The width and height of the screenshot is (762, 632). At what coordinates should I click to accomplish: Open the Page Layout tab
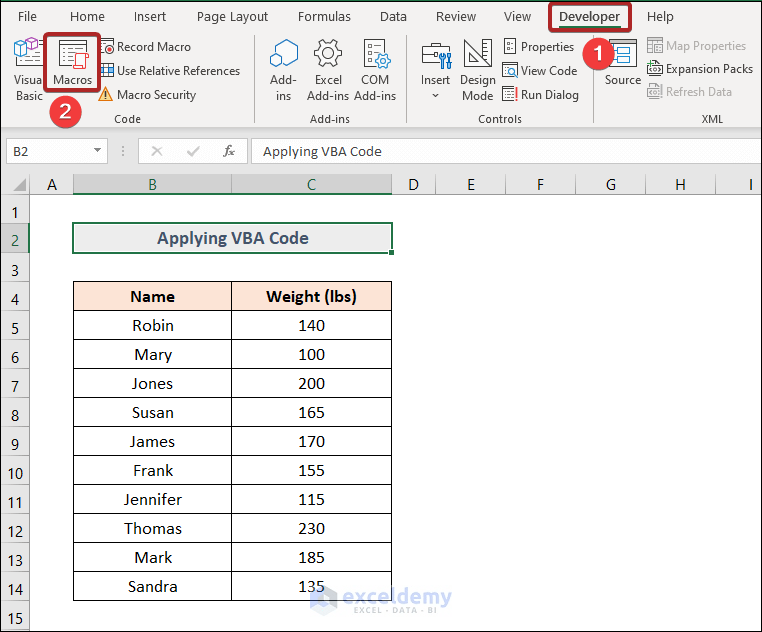point(232,17)
